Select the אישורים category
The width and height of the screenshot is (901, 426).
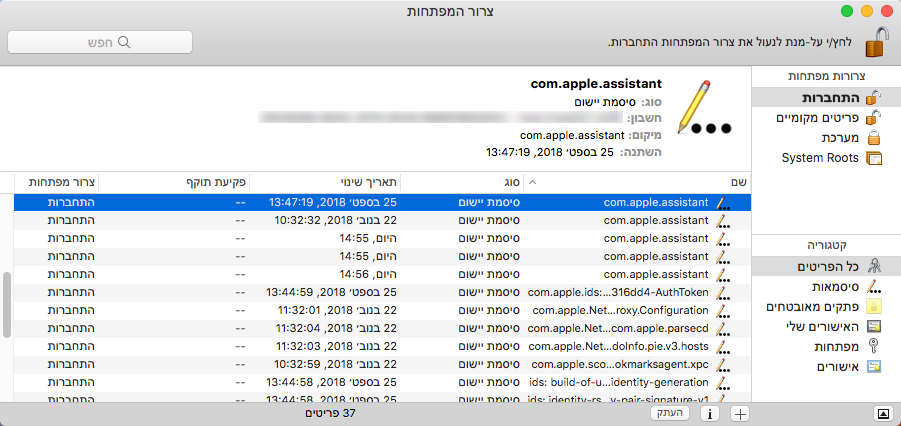830,367
